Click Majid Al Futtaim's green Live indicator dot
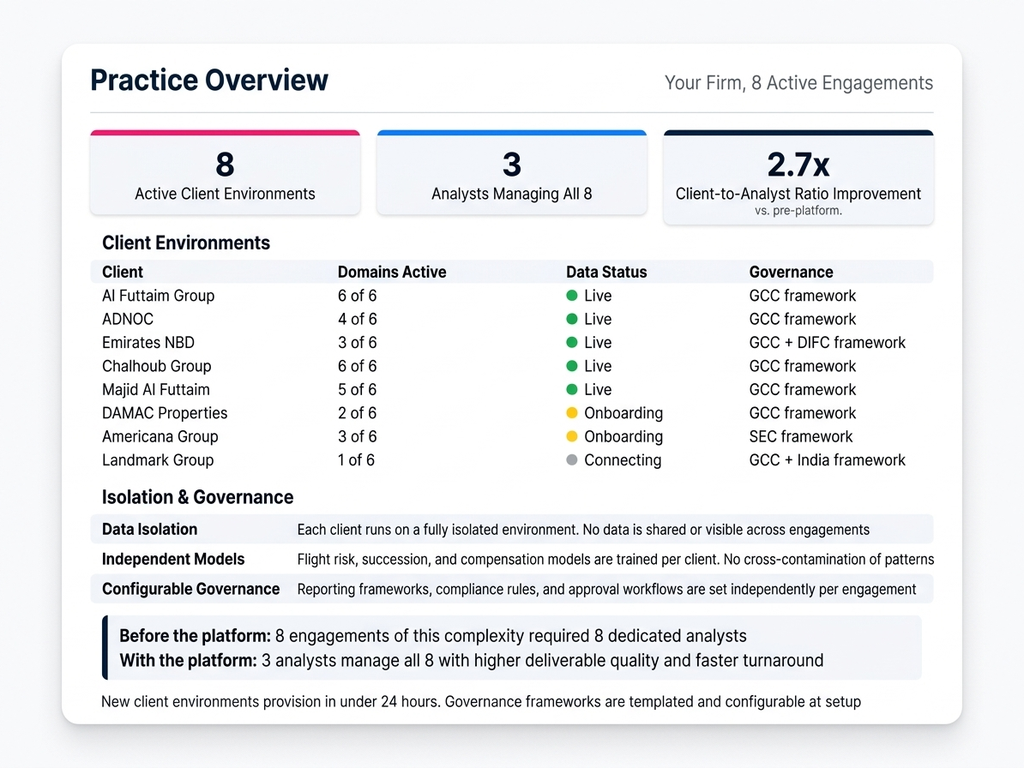 [572, 390]
